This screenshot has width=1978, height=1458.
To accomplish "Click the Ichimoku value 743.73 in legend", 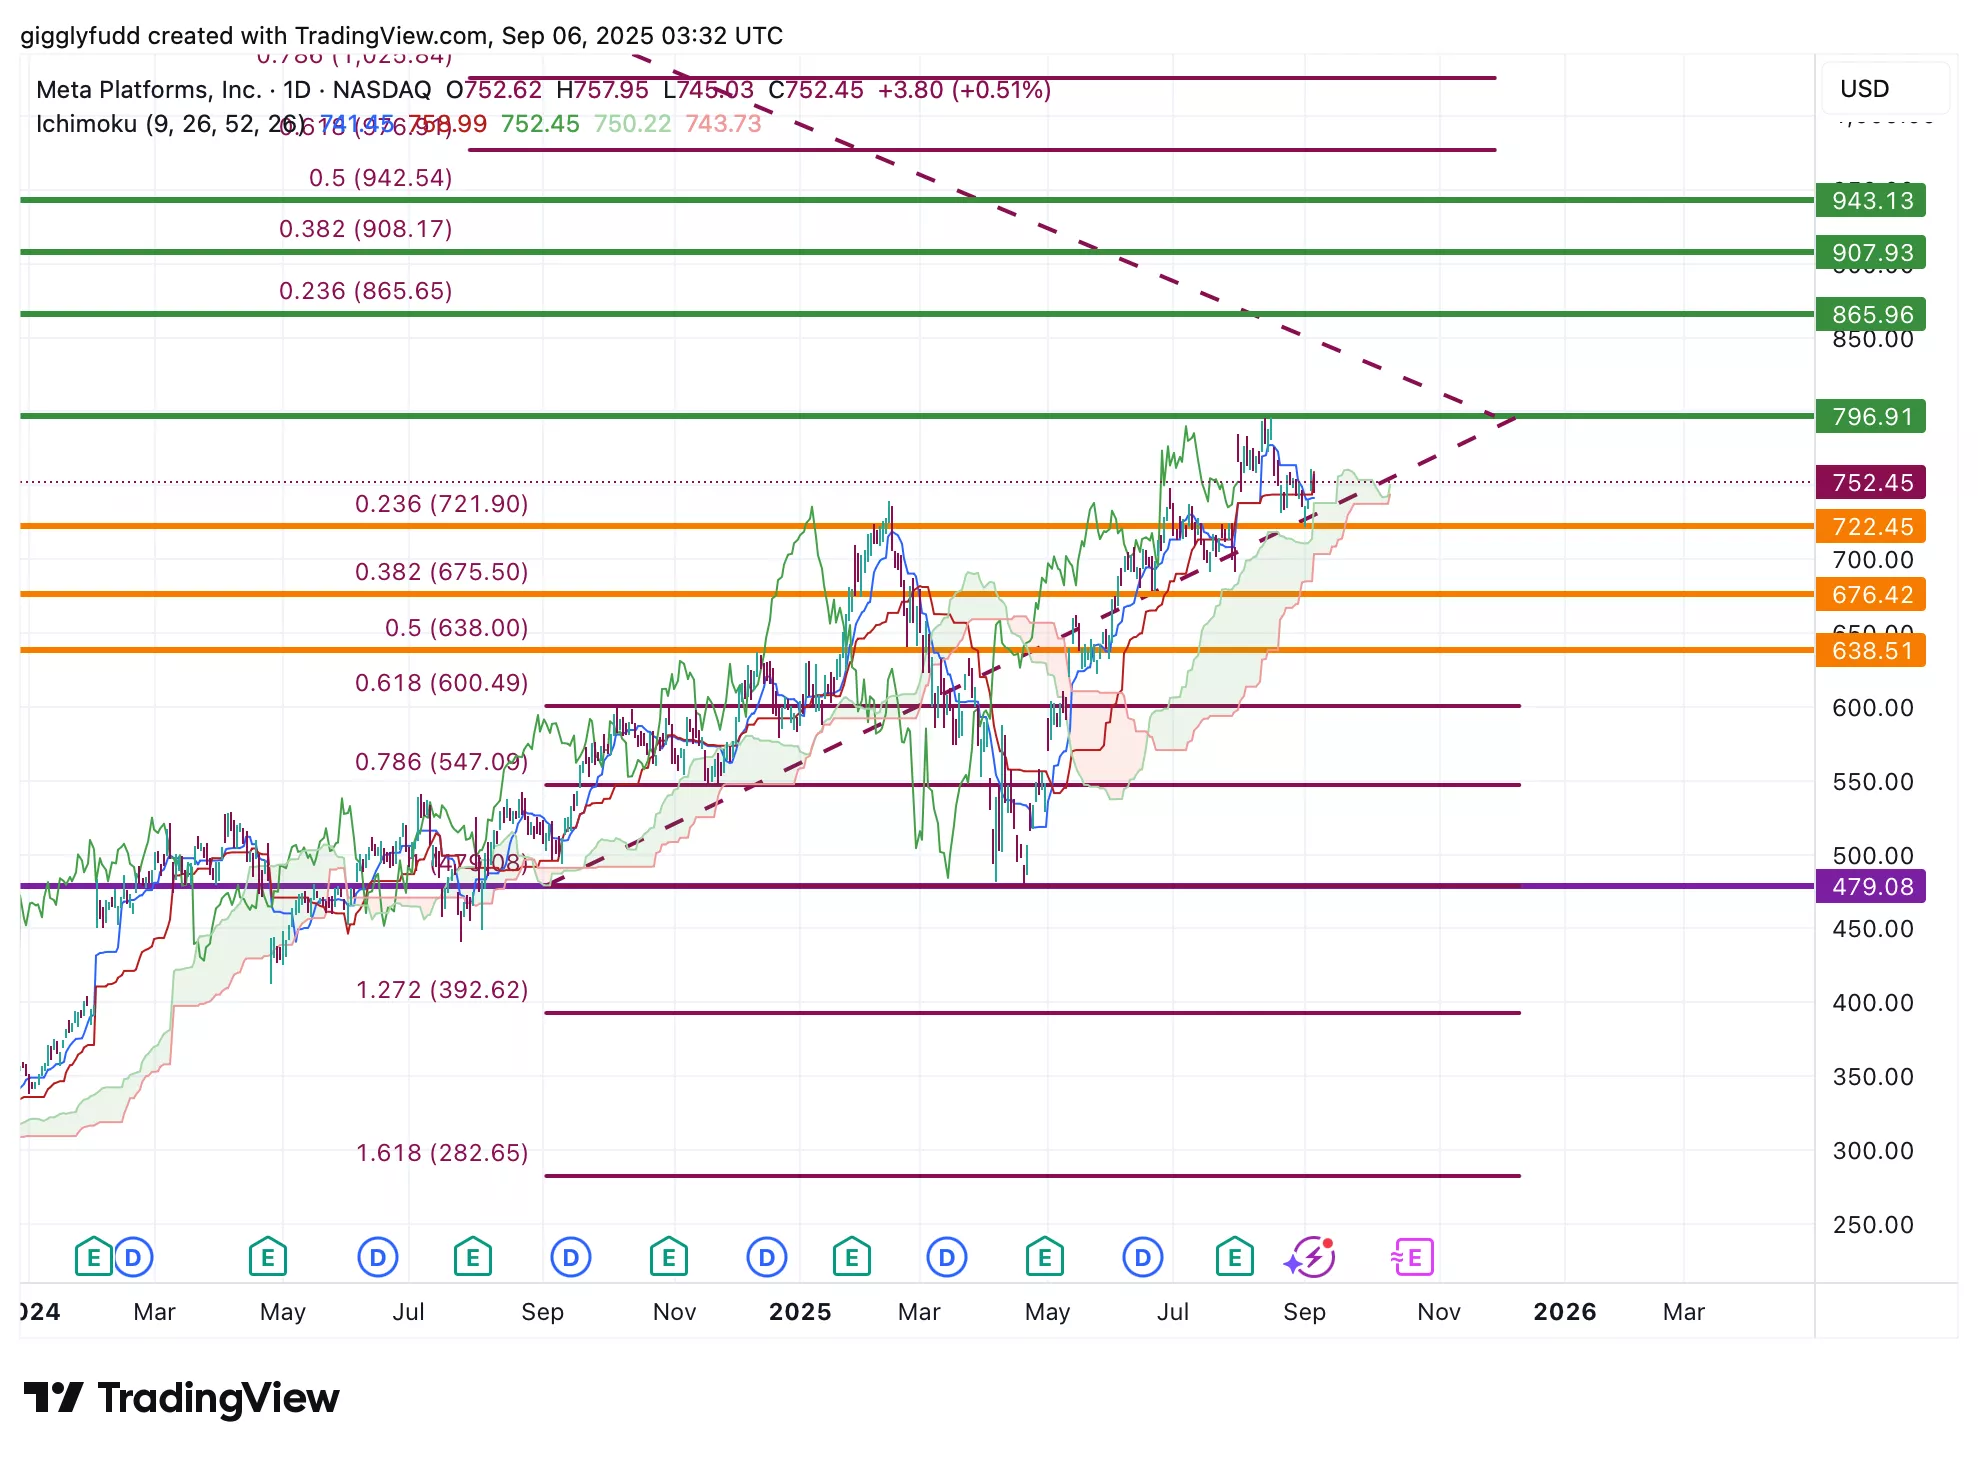I will tap(723, 124).
